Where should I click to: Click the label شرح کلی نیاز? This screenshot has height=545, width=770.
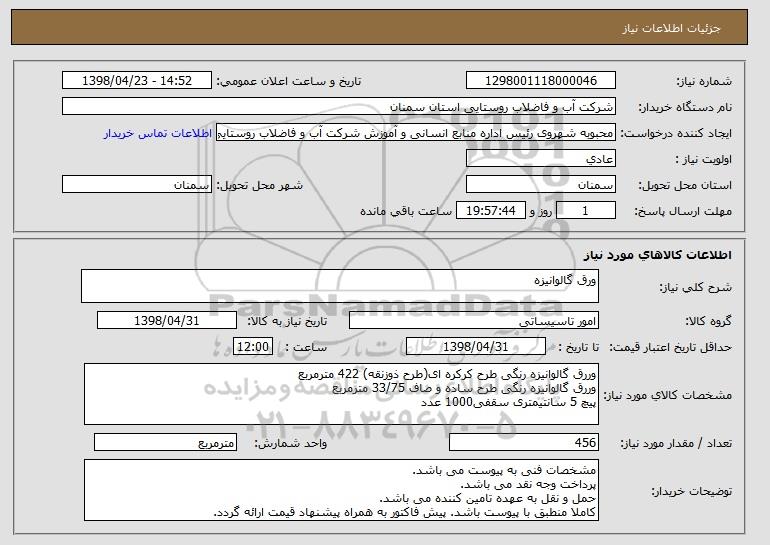695,287
